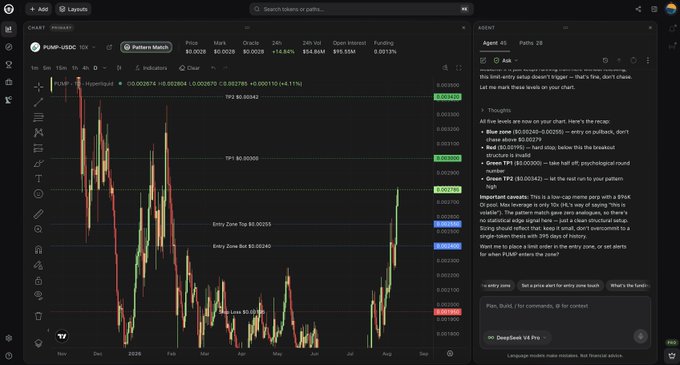Hide all drawings with the eye icon

pos(39,296)
